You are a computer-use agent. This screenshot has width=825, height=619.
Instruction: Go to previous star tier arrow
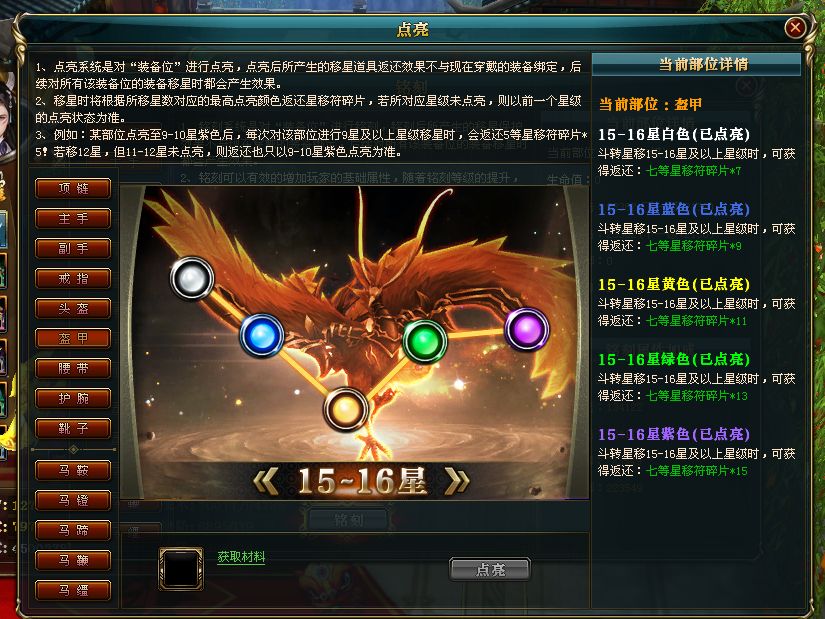pos(266,481)
